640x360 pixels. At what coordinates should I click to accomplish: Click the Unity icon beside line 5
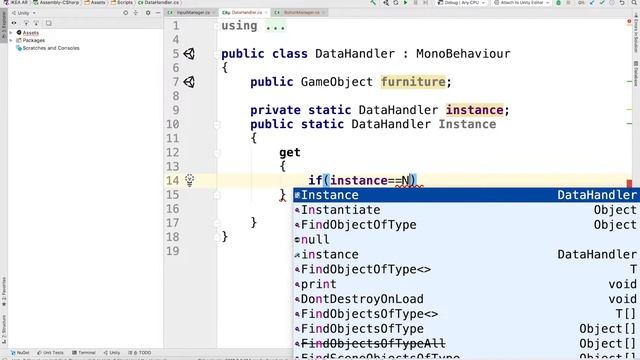point(189,53)
